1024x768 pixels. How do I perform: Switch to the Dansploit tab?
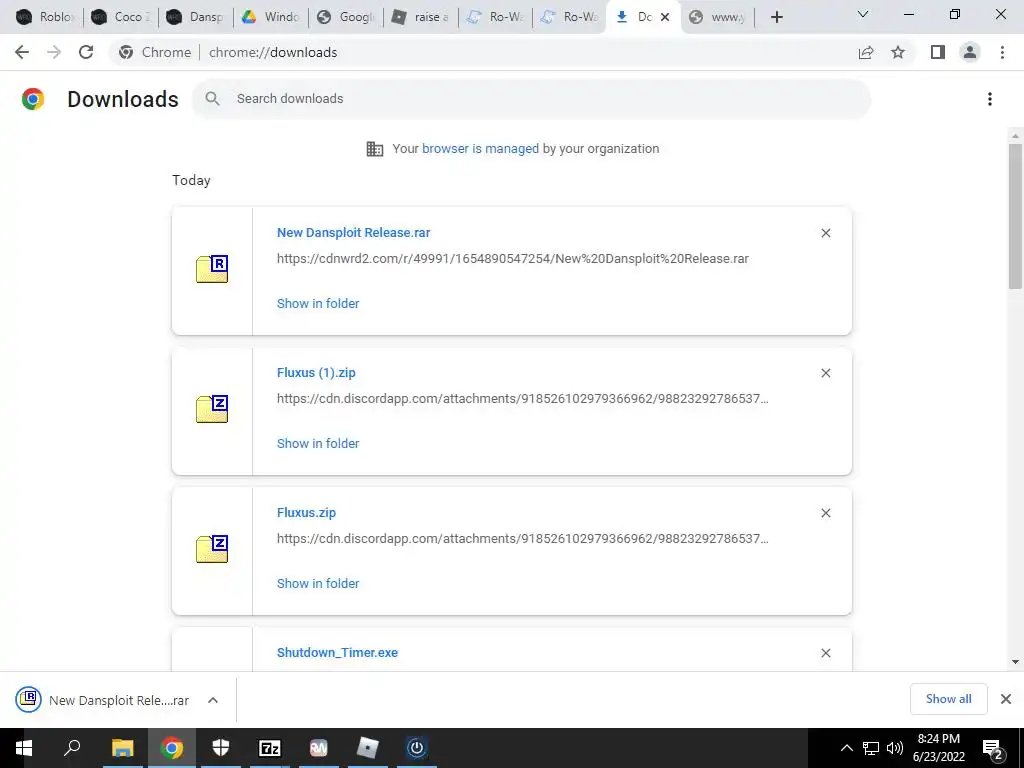pos(195,17)
